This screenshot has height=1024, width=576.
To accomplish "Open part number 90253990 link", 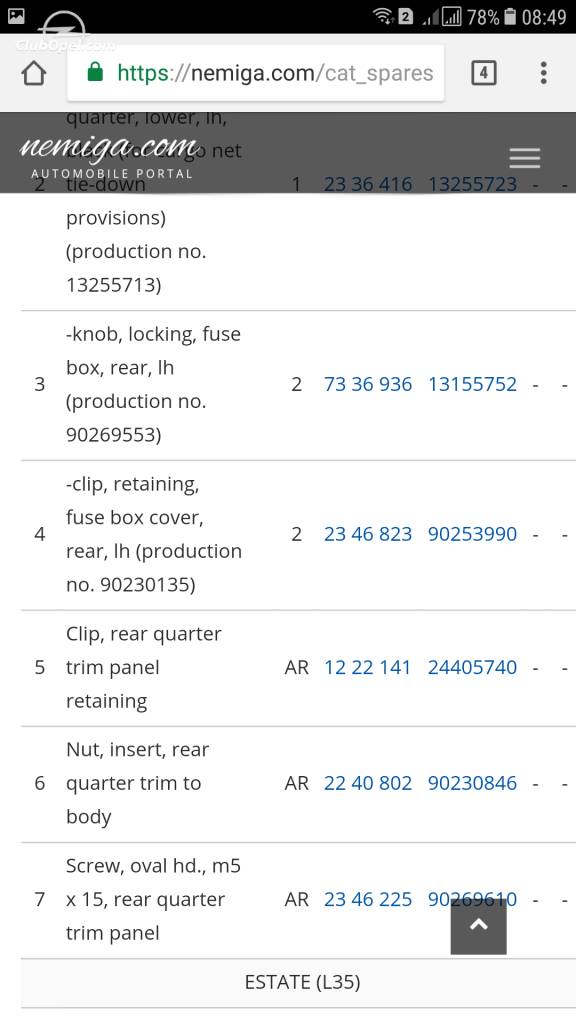I will pyautogui.click(x=472, y=534).
